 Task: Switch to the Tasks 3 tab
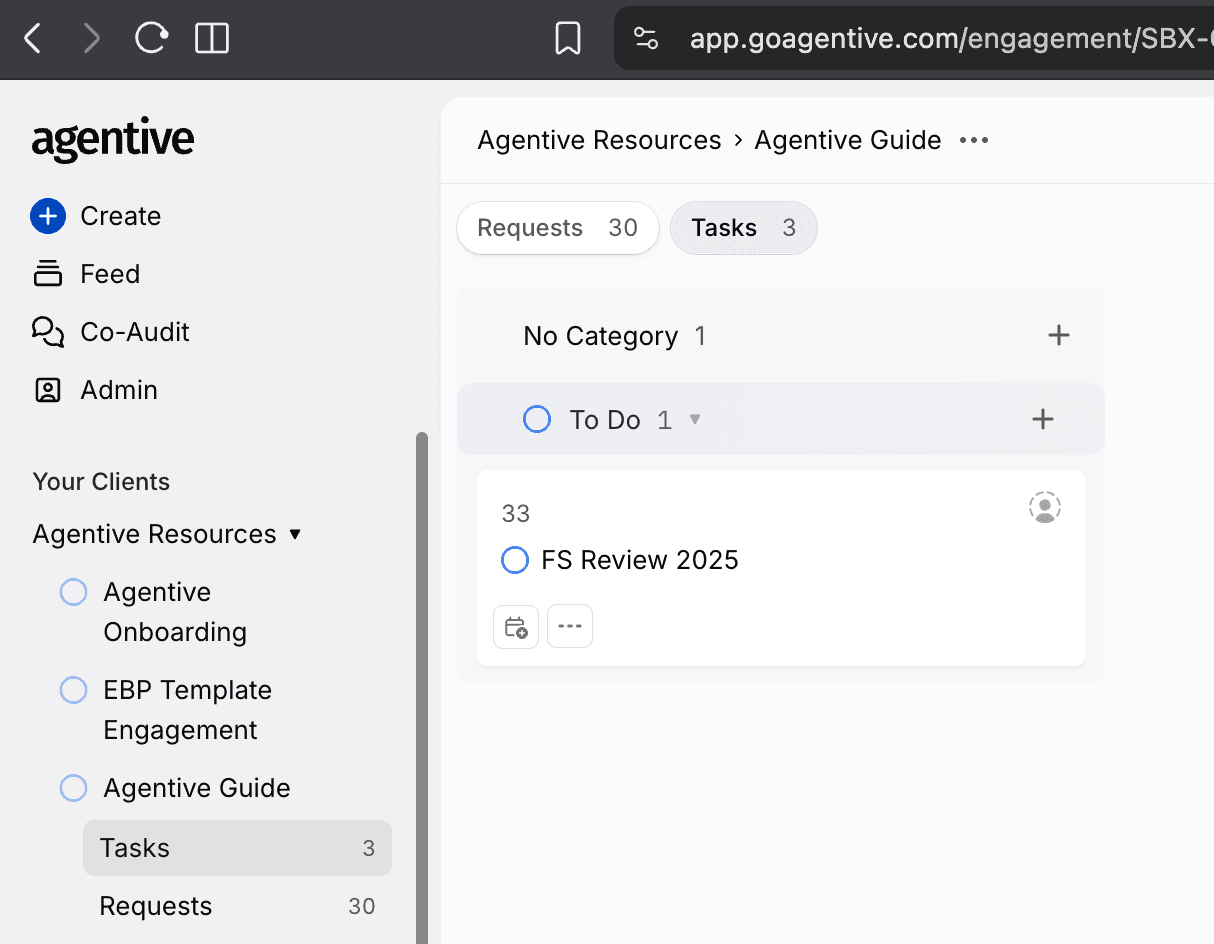pyautogui.click(x=744, y=228)
